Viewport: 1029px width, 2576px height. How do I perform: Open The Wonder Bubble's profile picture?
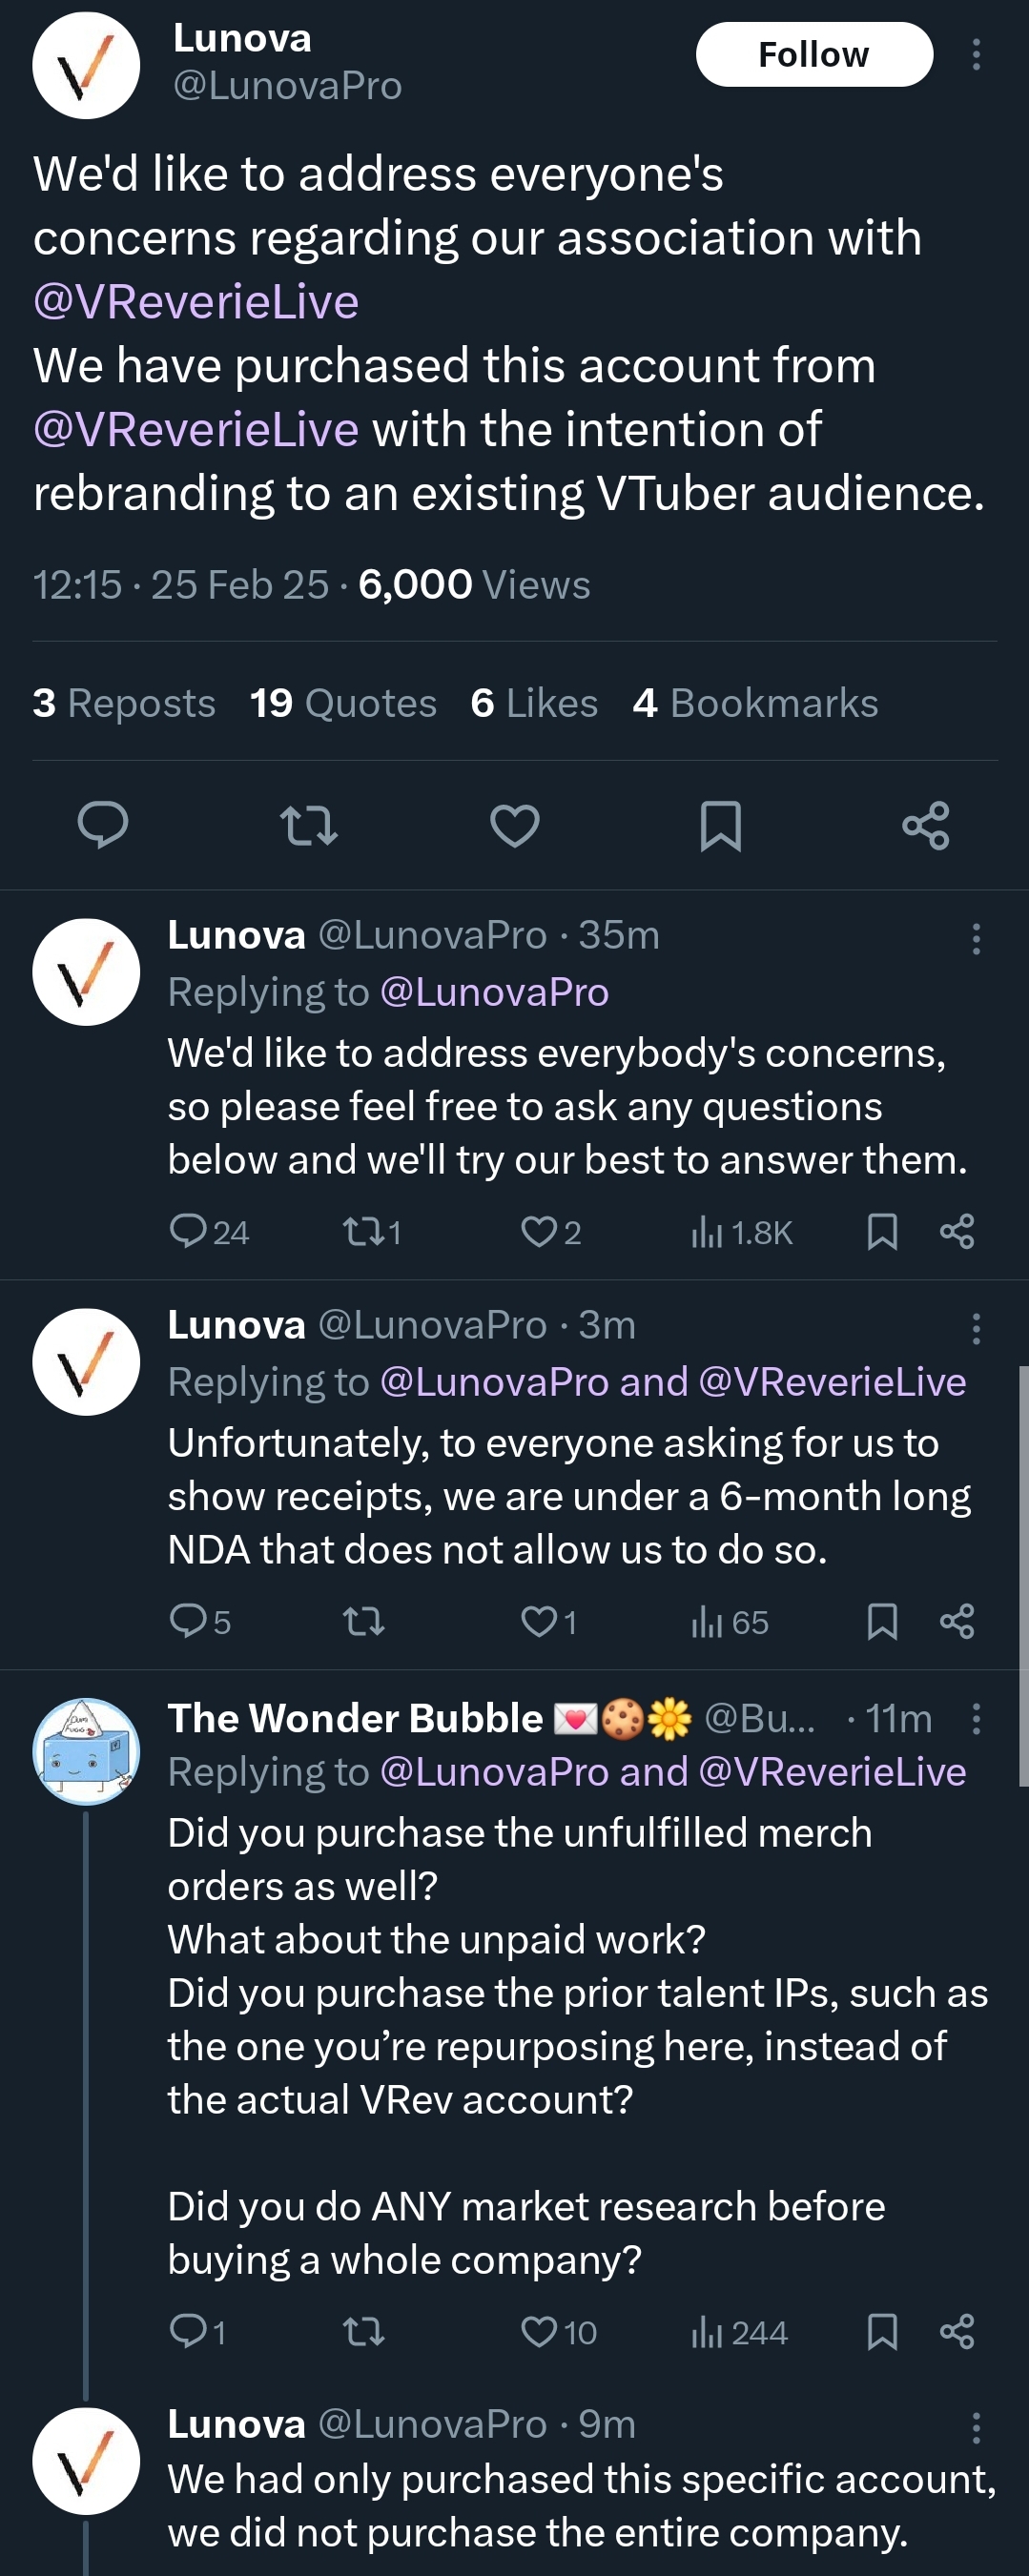coord(86,1751)
